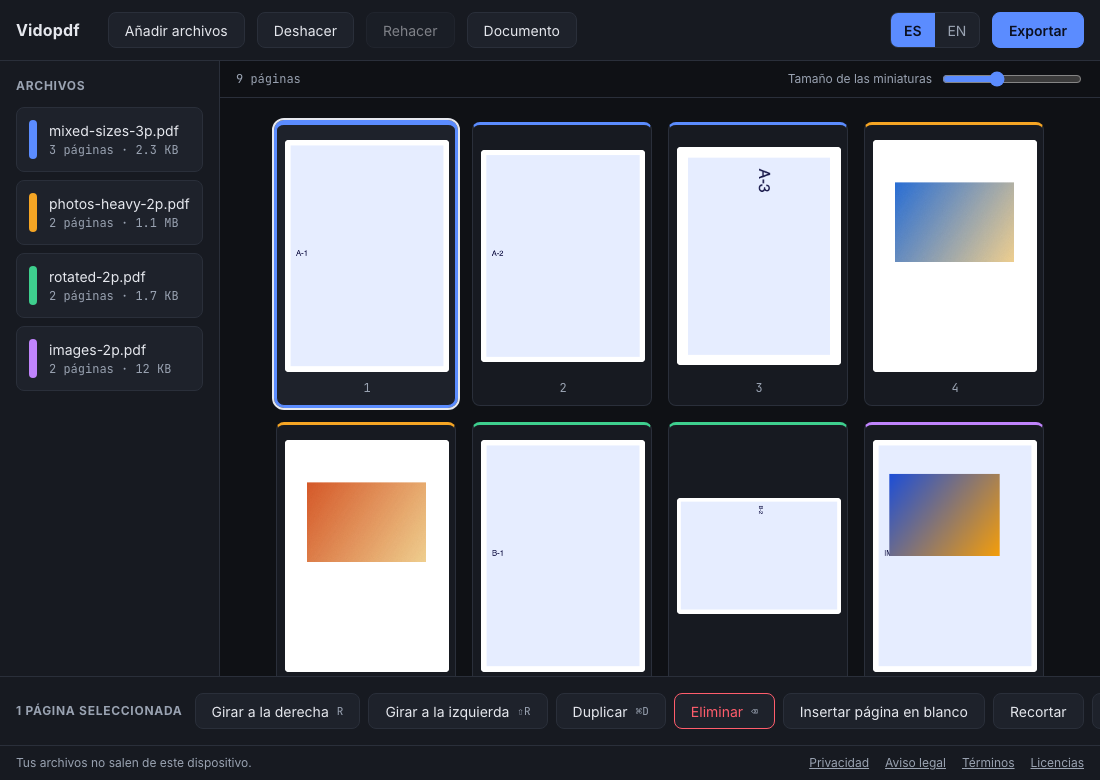Click Girar a la derecha button
1100x780 pixels.
point(277,711)
